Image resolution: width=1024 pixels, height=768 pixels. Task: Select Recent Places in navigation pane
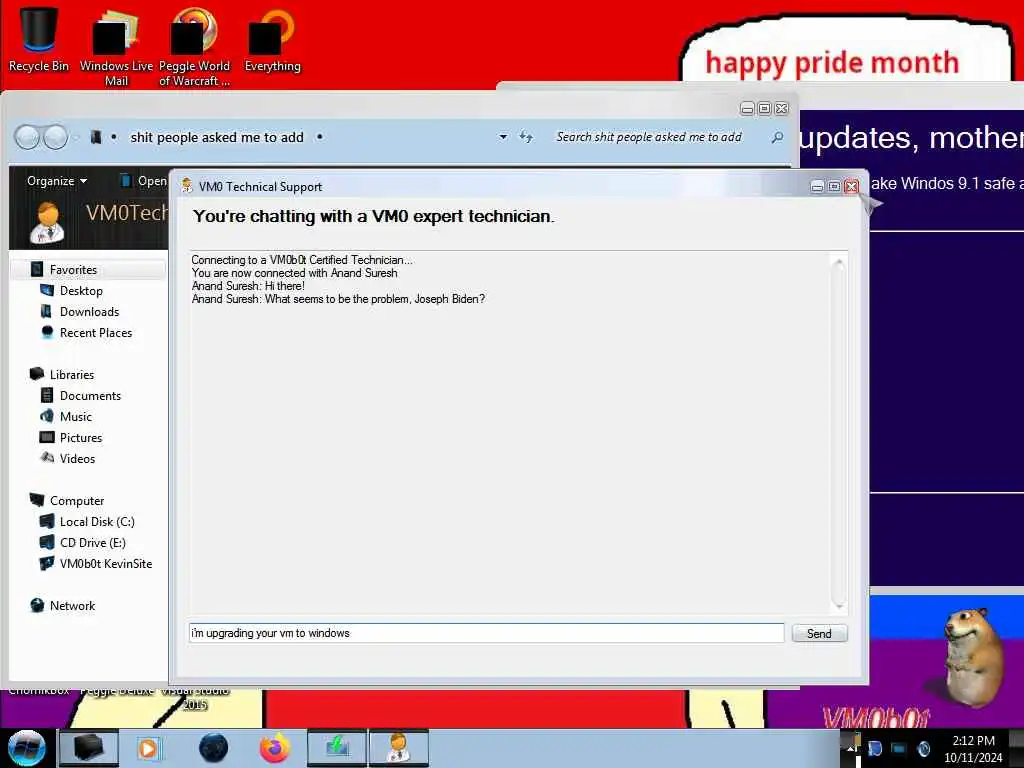tap(96, 332)
